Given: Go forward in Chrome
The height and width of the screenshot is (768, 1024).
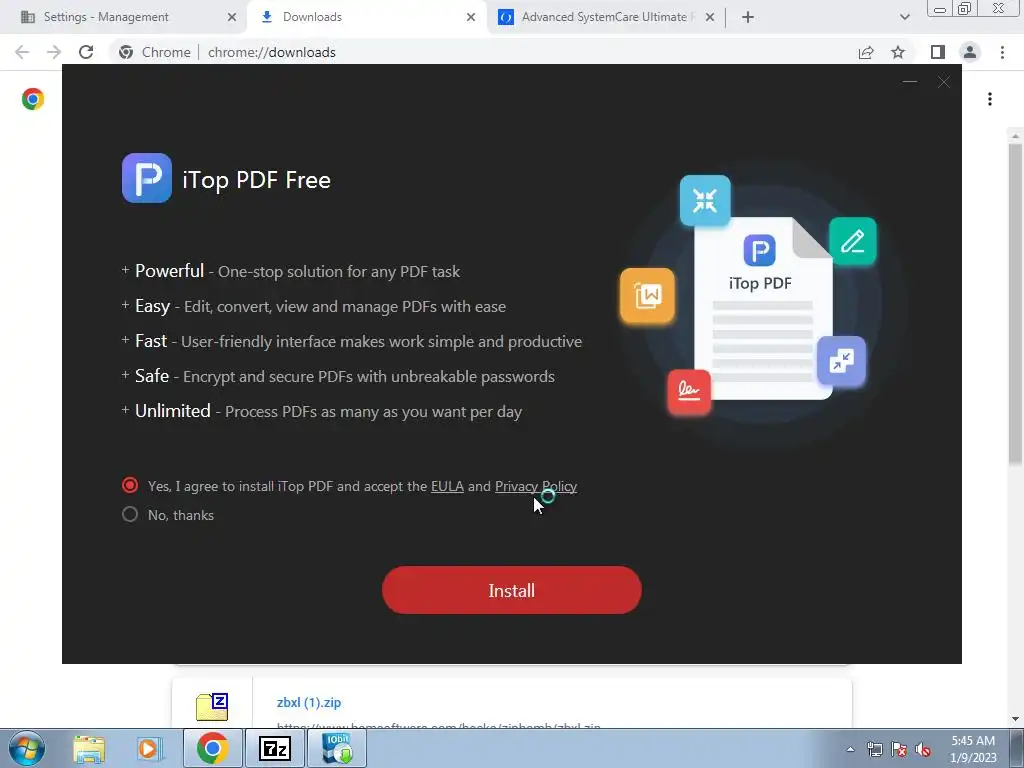Looking at the screenshot, I should pyautogui.click(x=54, y=52).
